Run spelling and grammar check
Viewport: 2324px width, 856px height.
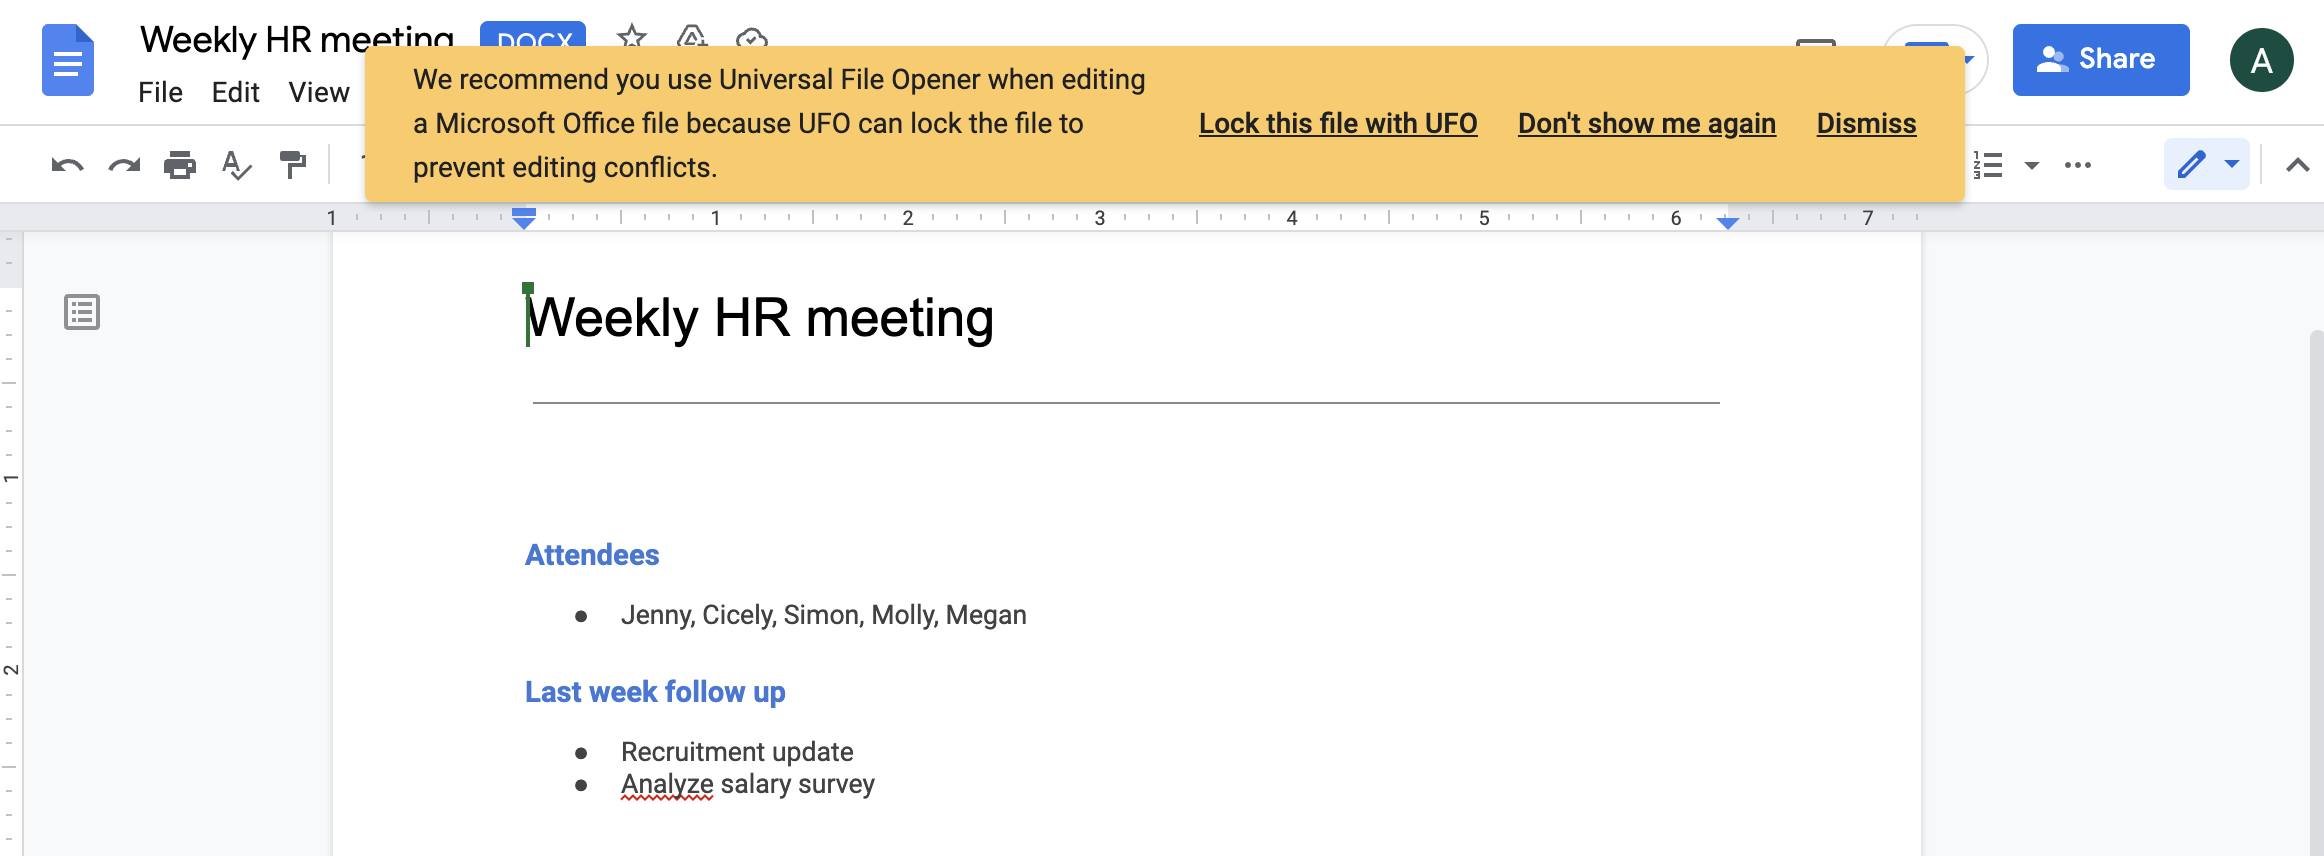click(236, 165)
